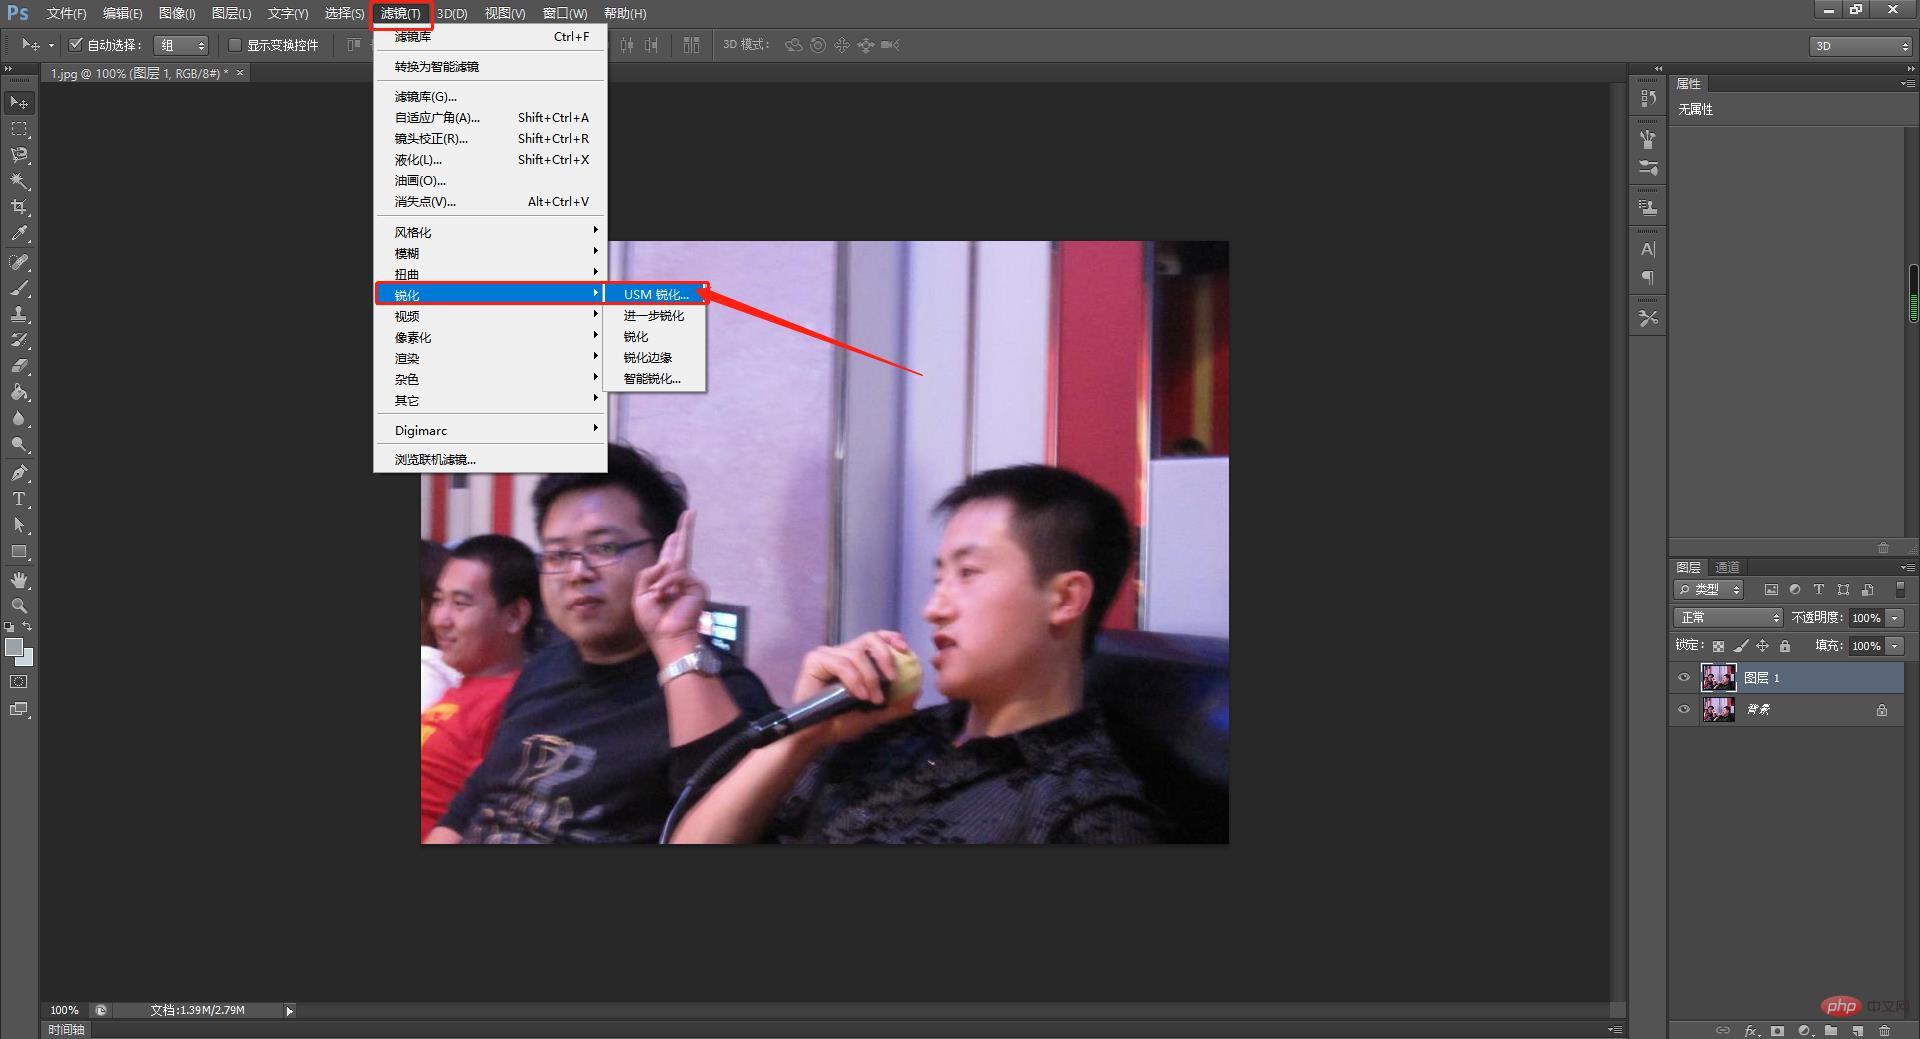Click the new adjustment layer button
The width and height of the screenshot is (1920, 1039).
(x=1804, y=1030)
